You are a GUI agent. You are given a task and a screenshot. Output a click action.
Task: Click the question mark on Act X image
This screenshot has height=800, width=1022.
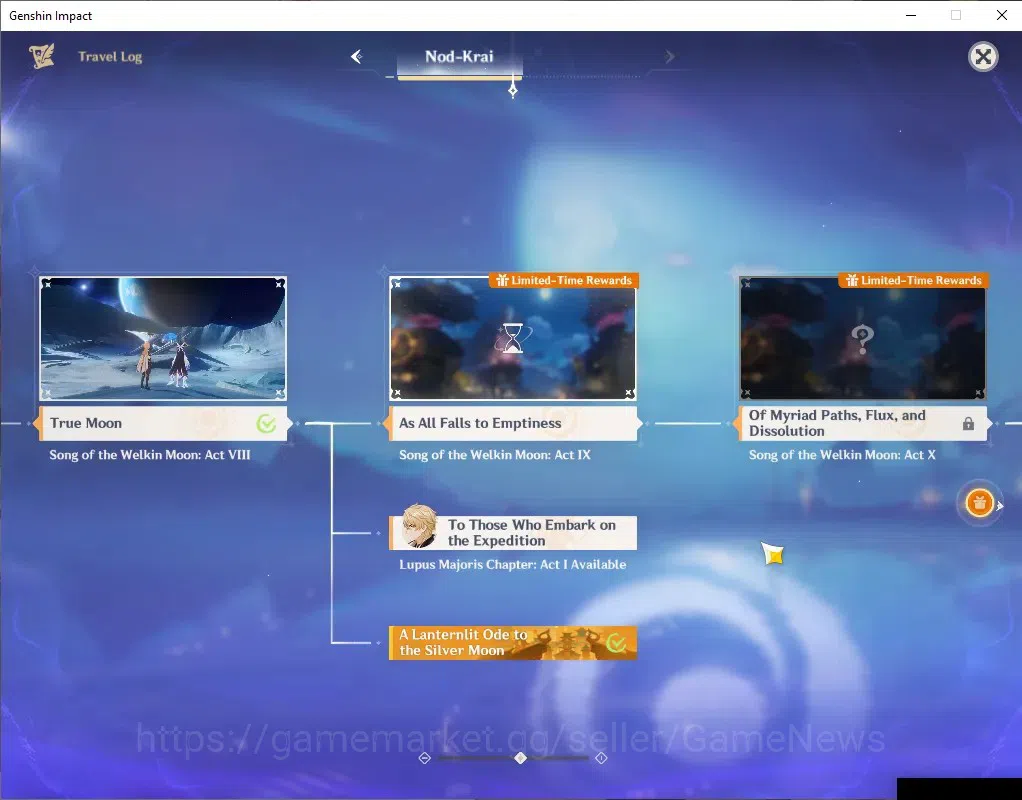pyautogui.click(x=862, y=339)
